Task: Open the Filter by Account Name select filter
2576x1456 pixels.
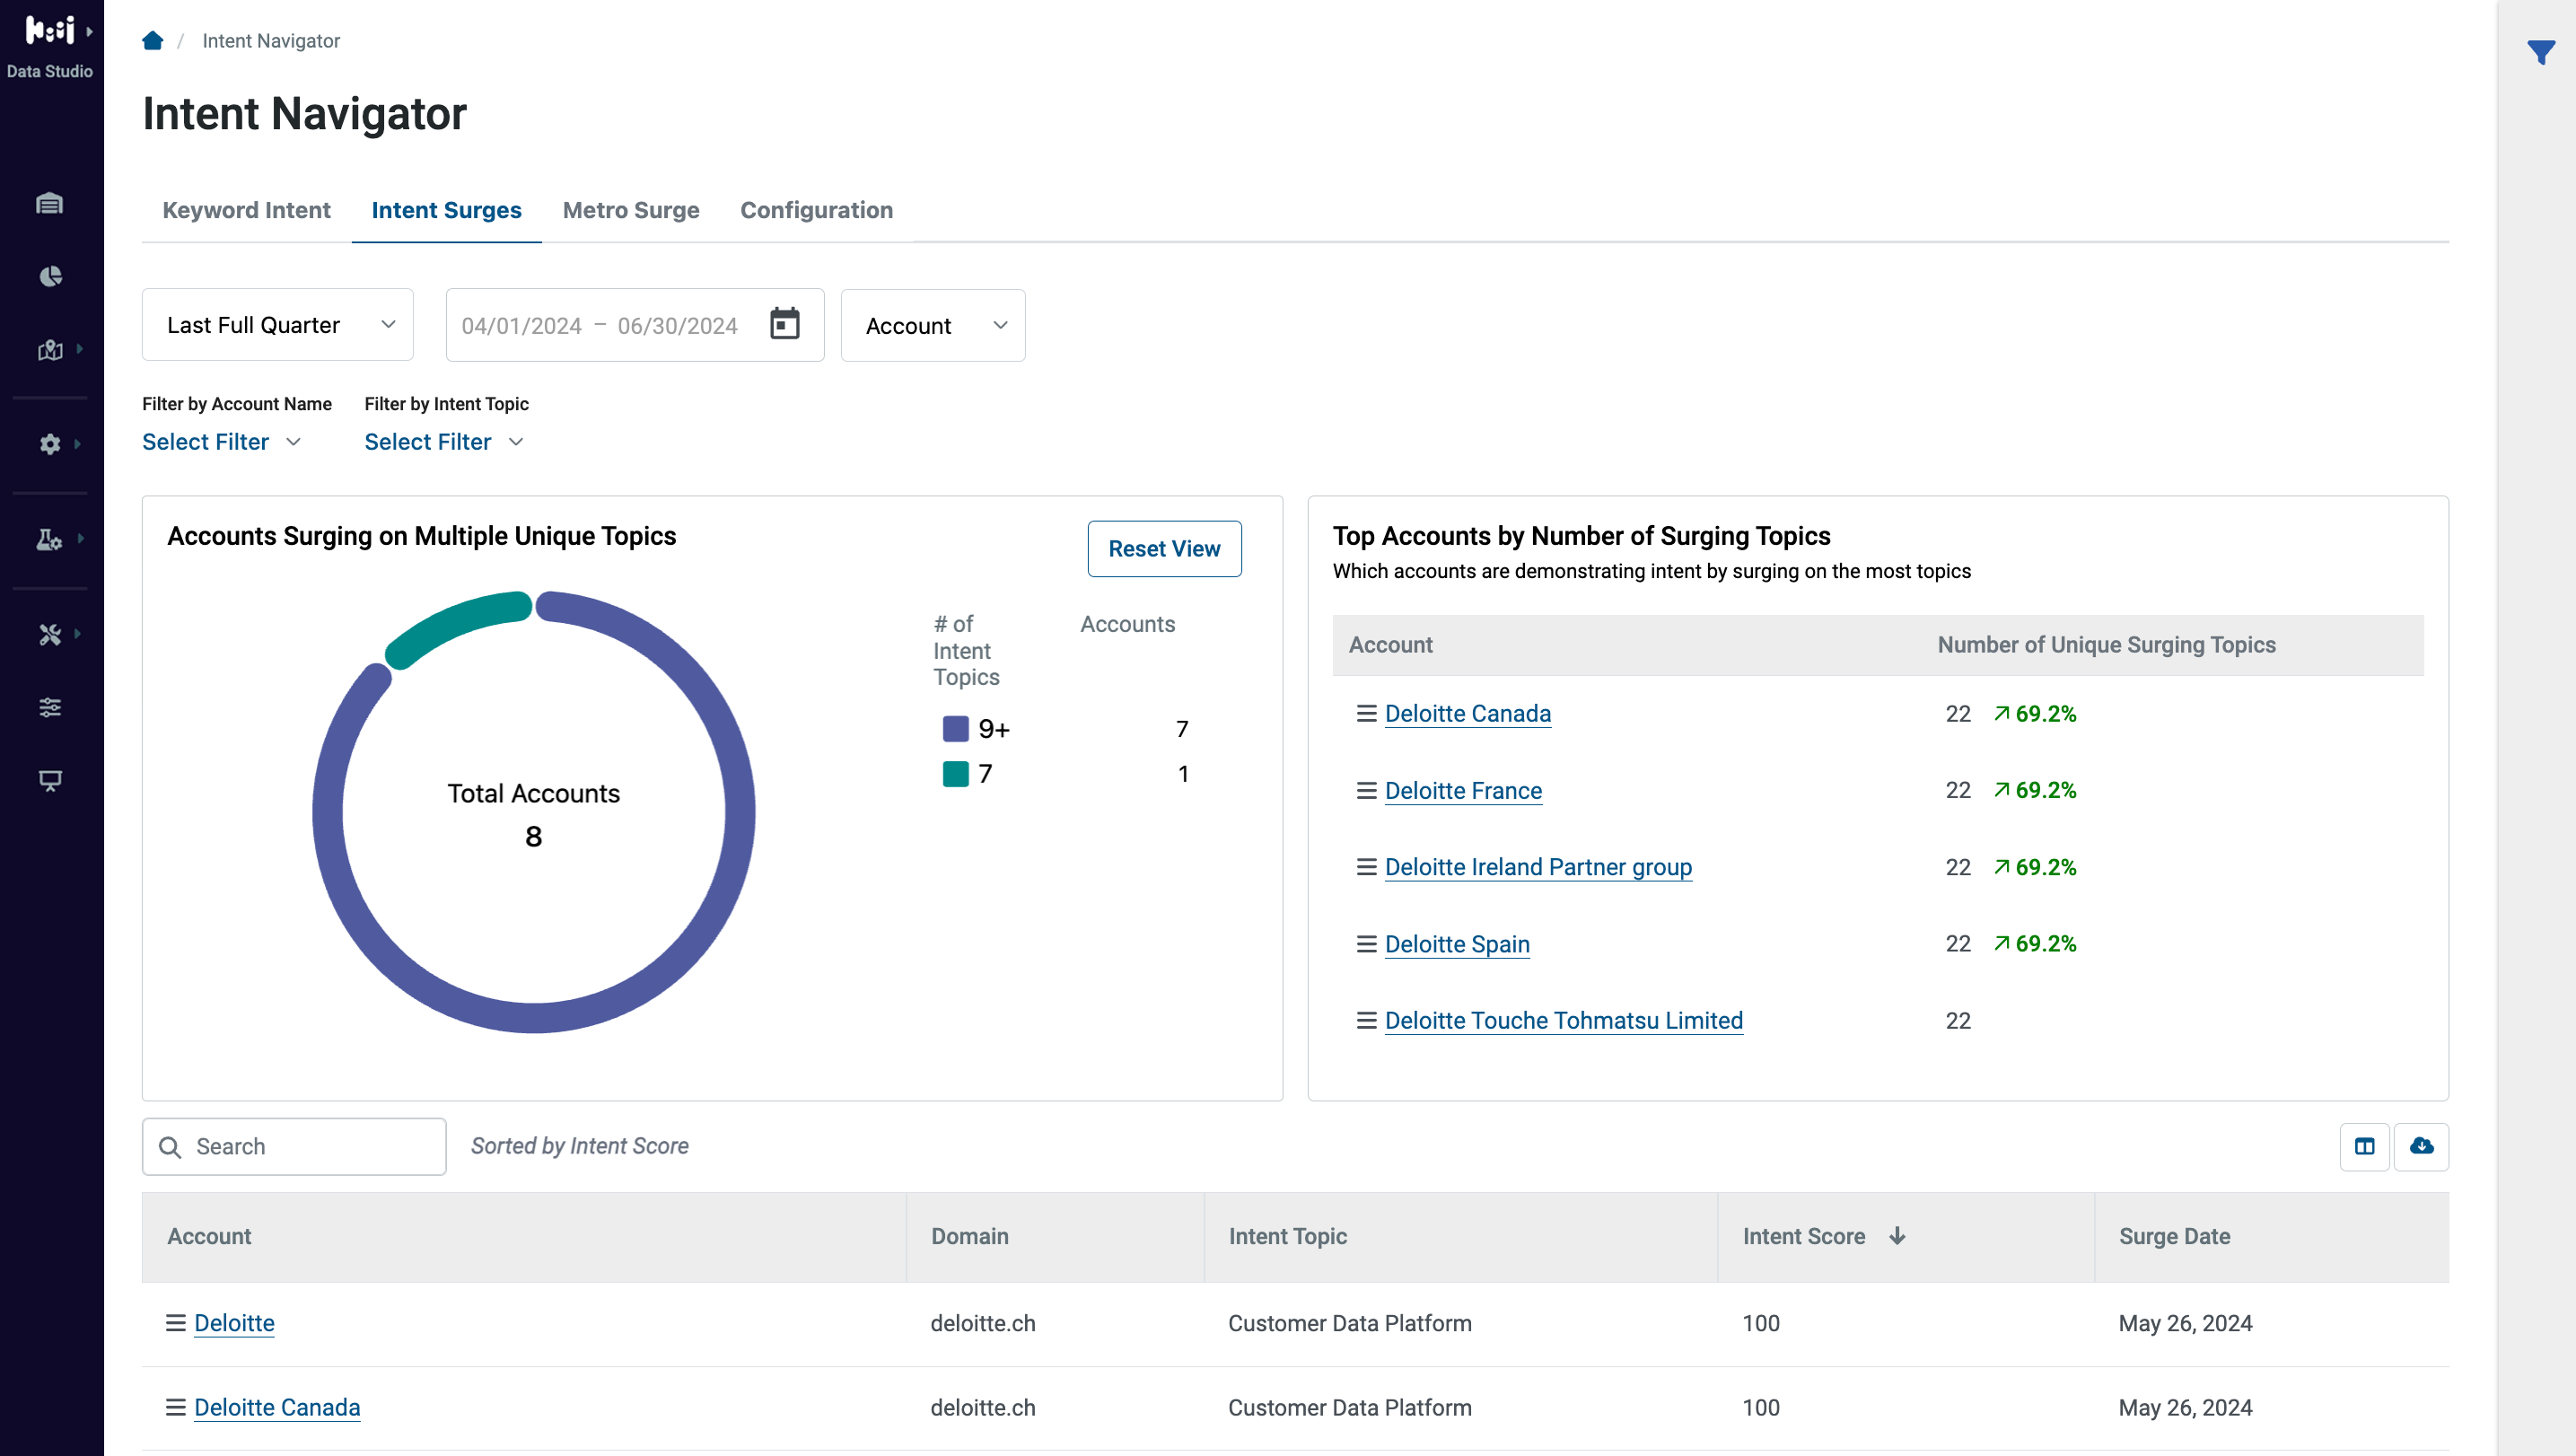Action: click(x=221, y=442)
